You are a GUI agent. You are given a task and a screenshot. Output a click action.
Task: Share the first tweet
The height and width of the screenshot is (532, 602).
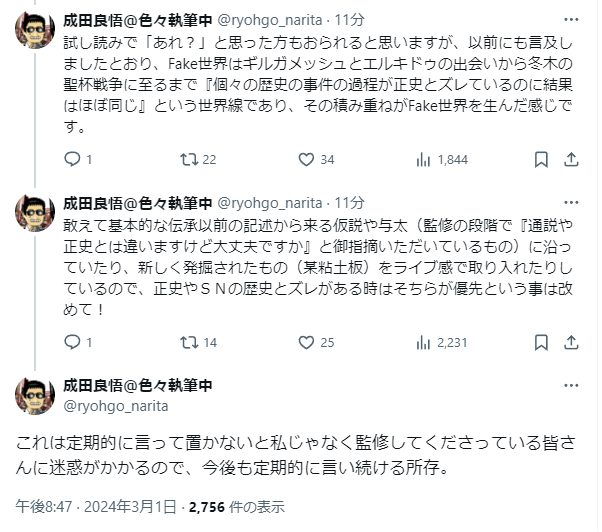click(x=573, y=158)
